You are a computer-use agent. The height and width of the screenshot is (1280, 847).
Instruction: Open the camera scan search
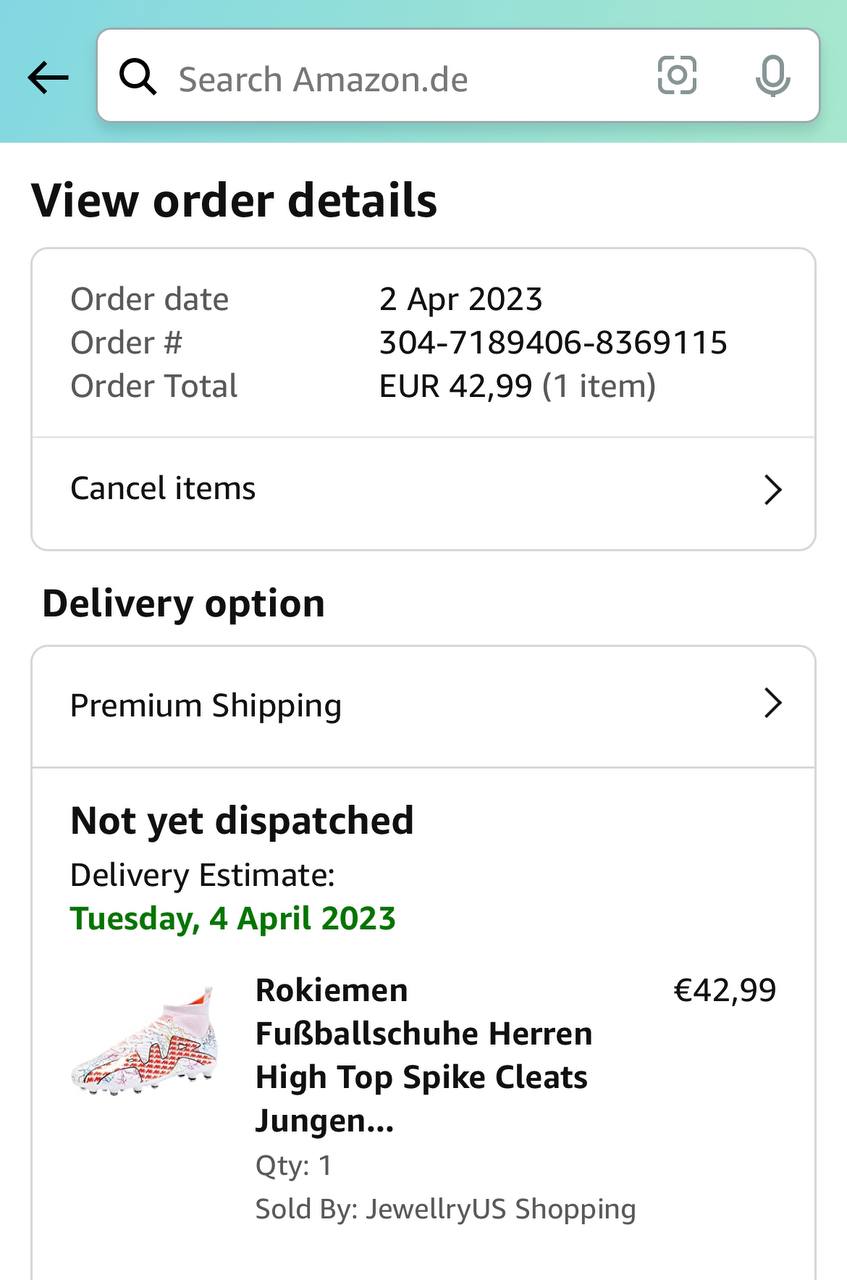pos(677,76)
